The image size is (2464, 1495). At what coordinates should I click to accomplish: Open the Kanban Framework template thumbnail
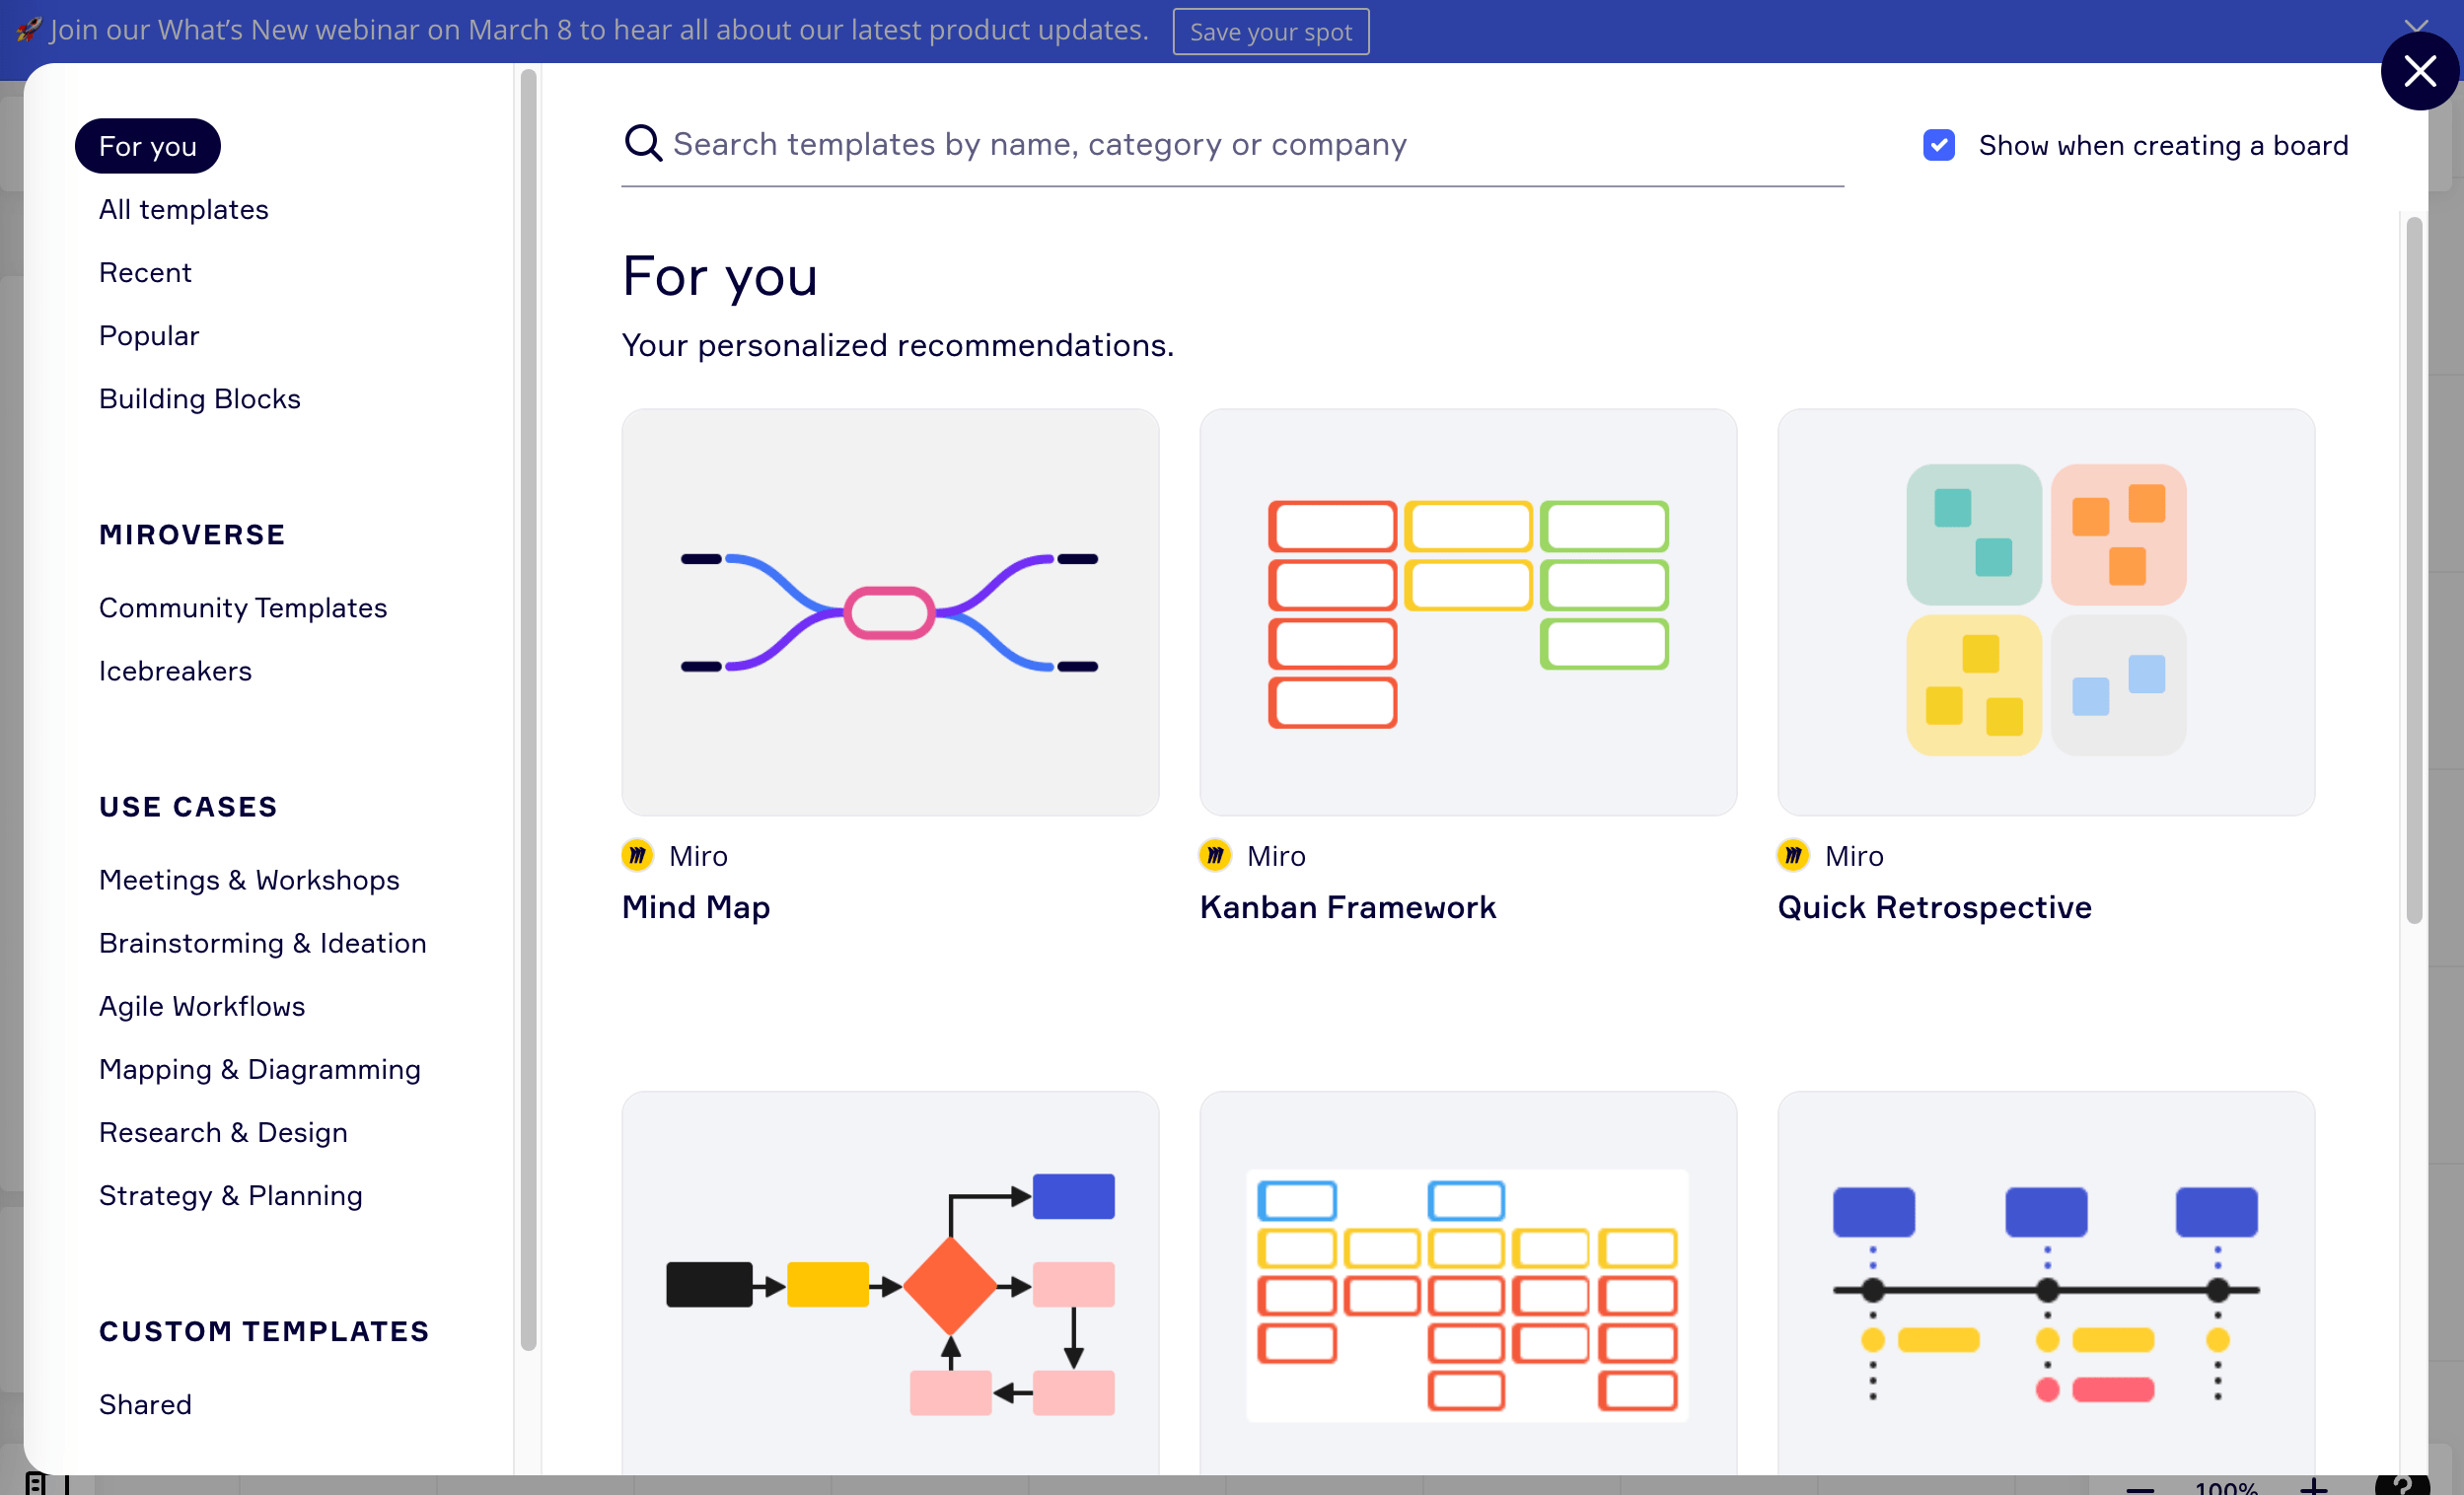tap(1468, 612)
